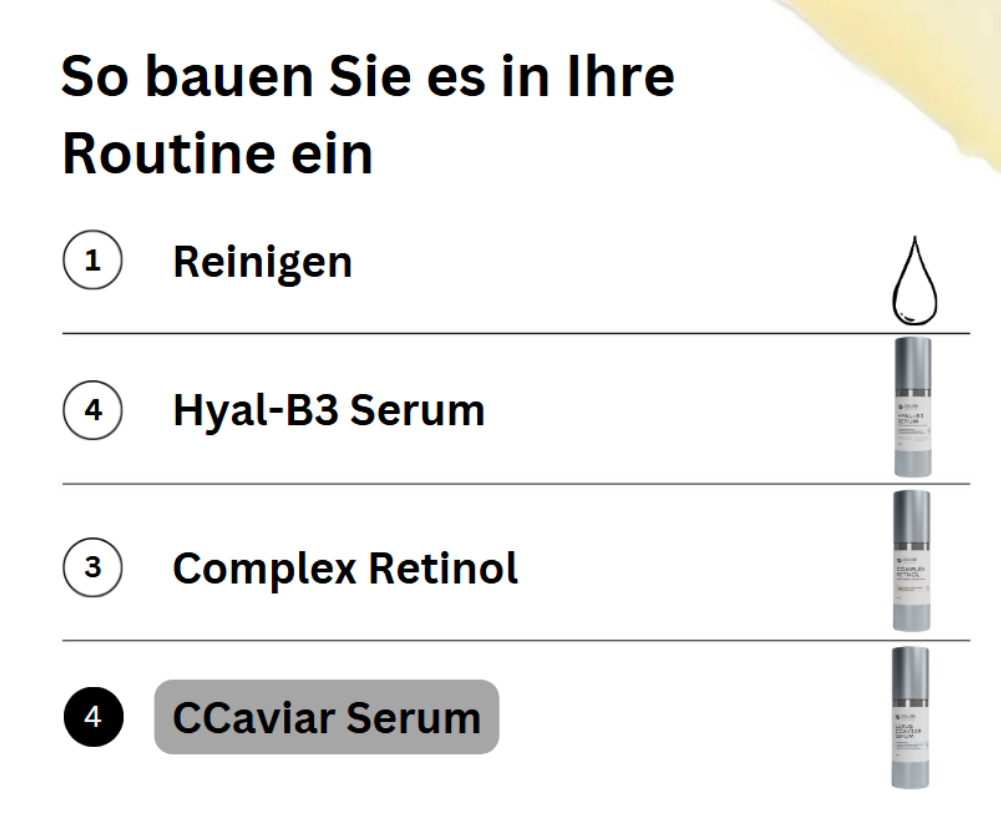The width and height of the screenshot is (1001, 813).
Task: Click the heading text "Routine ein"
Action: [x=217, y=153]
